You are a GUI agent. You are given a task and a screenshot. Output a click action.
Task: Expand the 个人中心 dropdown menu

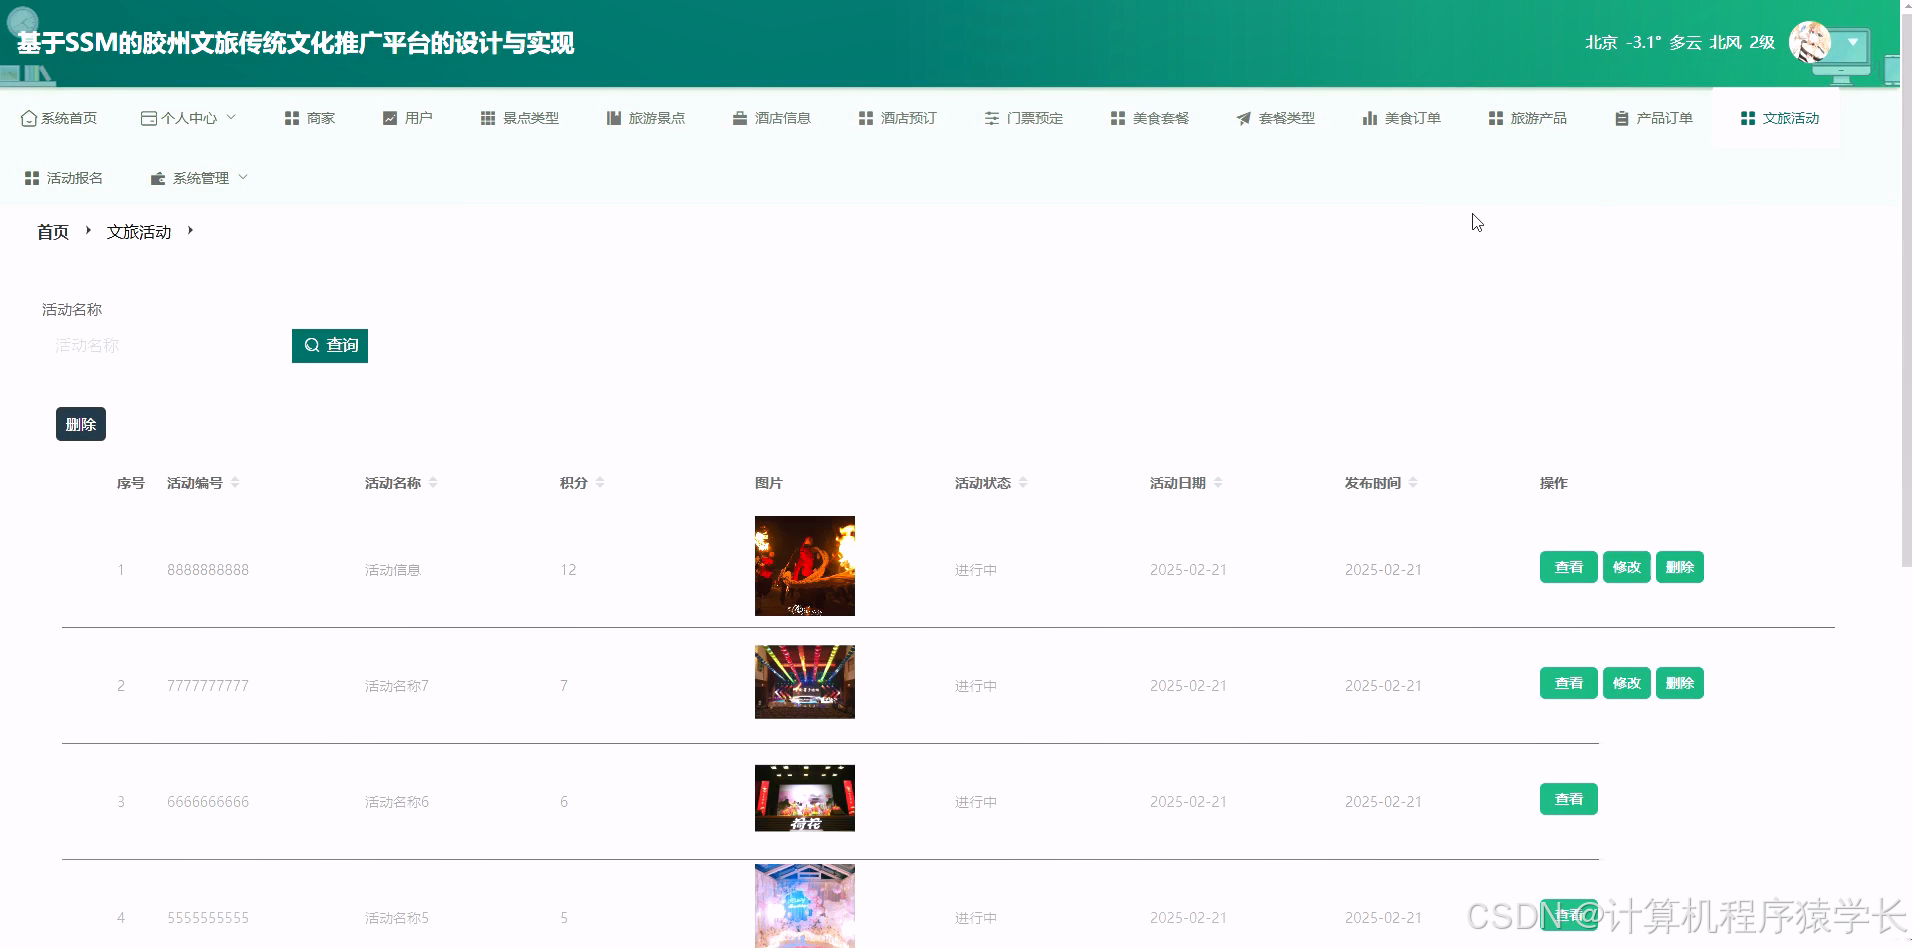[x=189, y=117]
